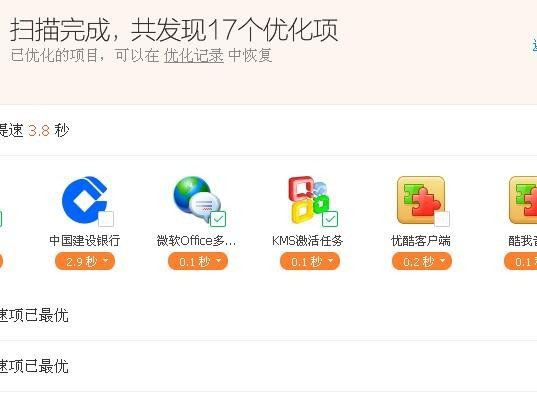Viewport: 537px width, 405px height.
Task: Check the 优酷客户端 checkbox
Action: click(442, 219)
